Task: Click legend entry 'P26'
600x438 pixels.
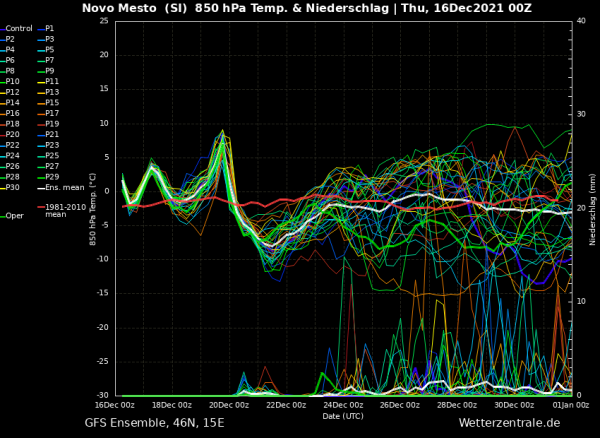Action: click(x=10, y=166)
